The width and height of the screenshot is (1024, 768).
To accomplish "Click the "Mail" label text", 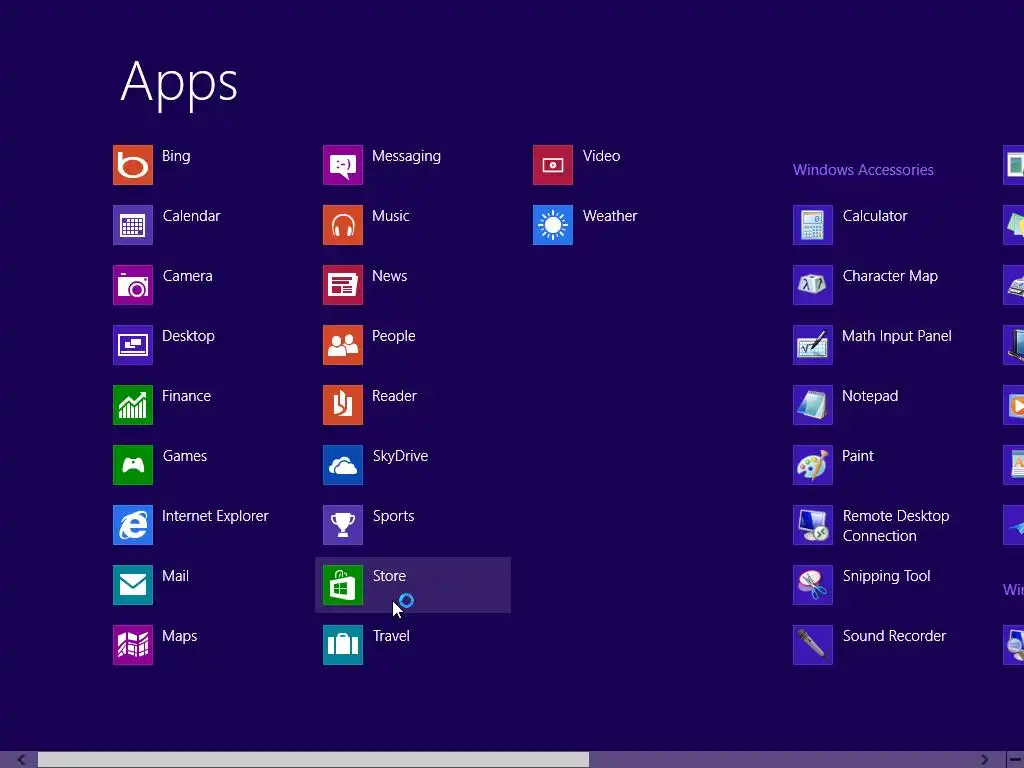I will click(175, 576).
